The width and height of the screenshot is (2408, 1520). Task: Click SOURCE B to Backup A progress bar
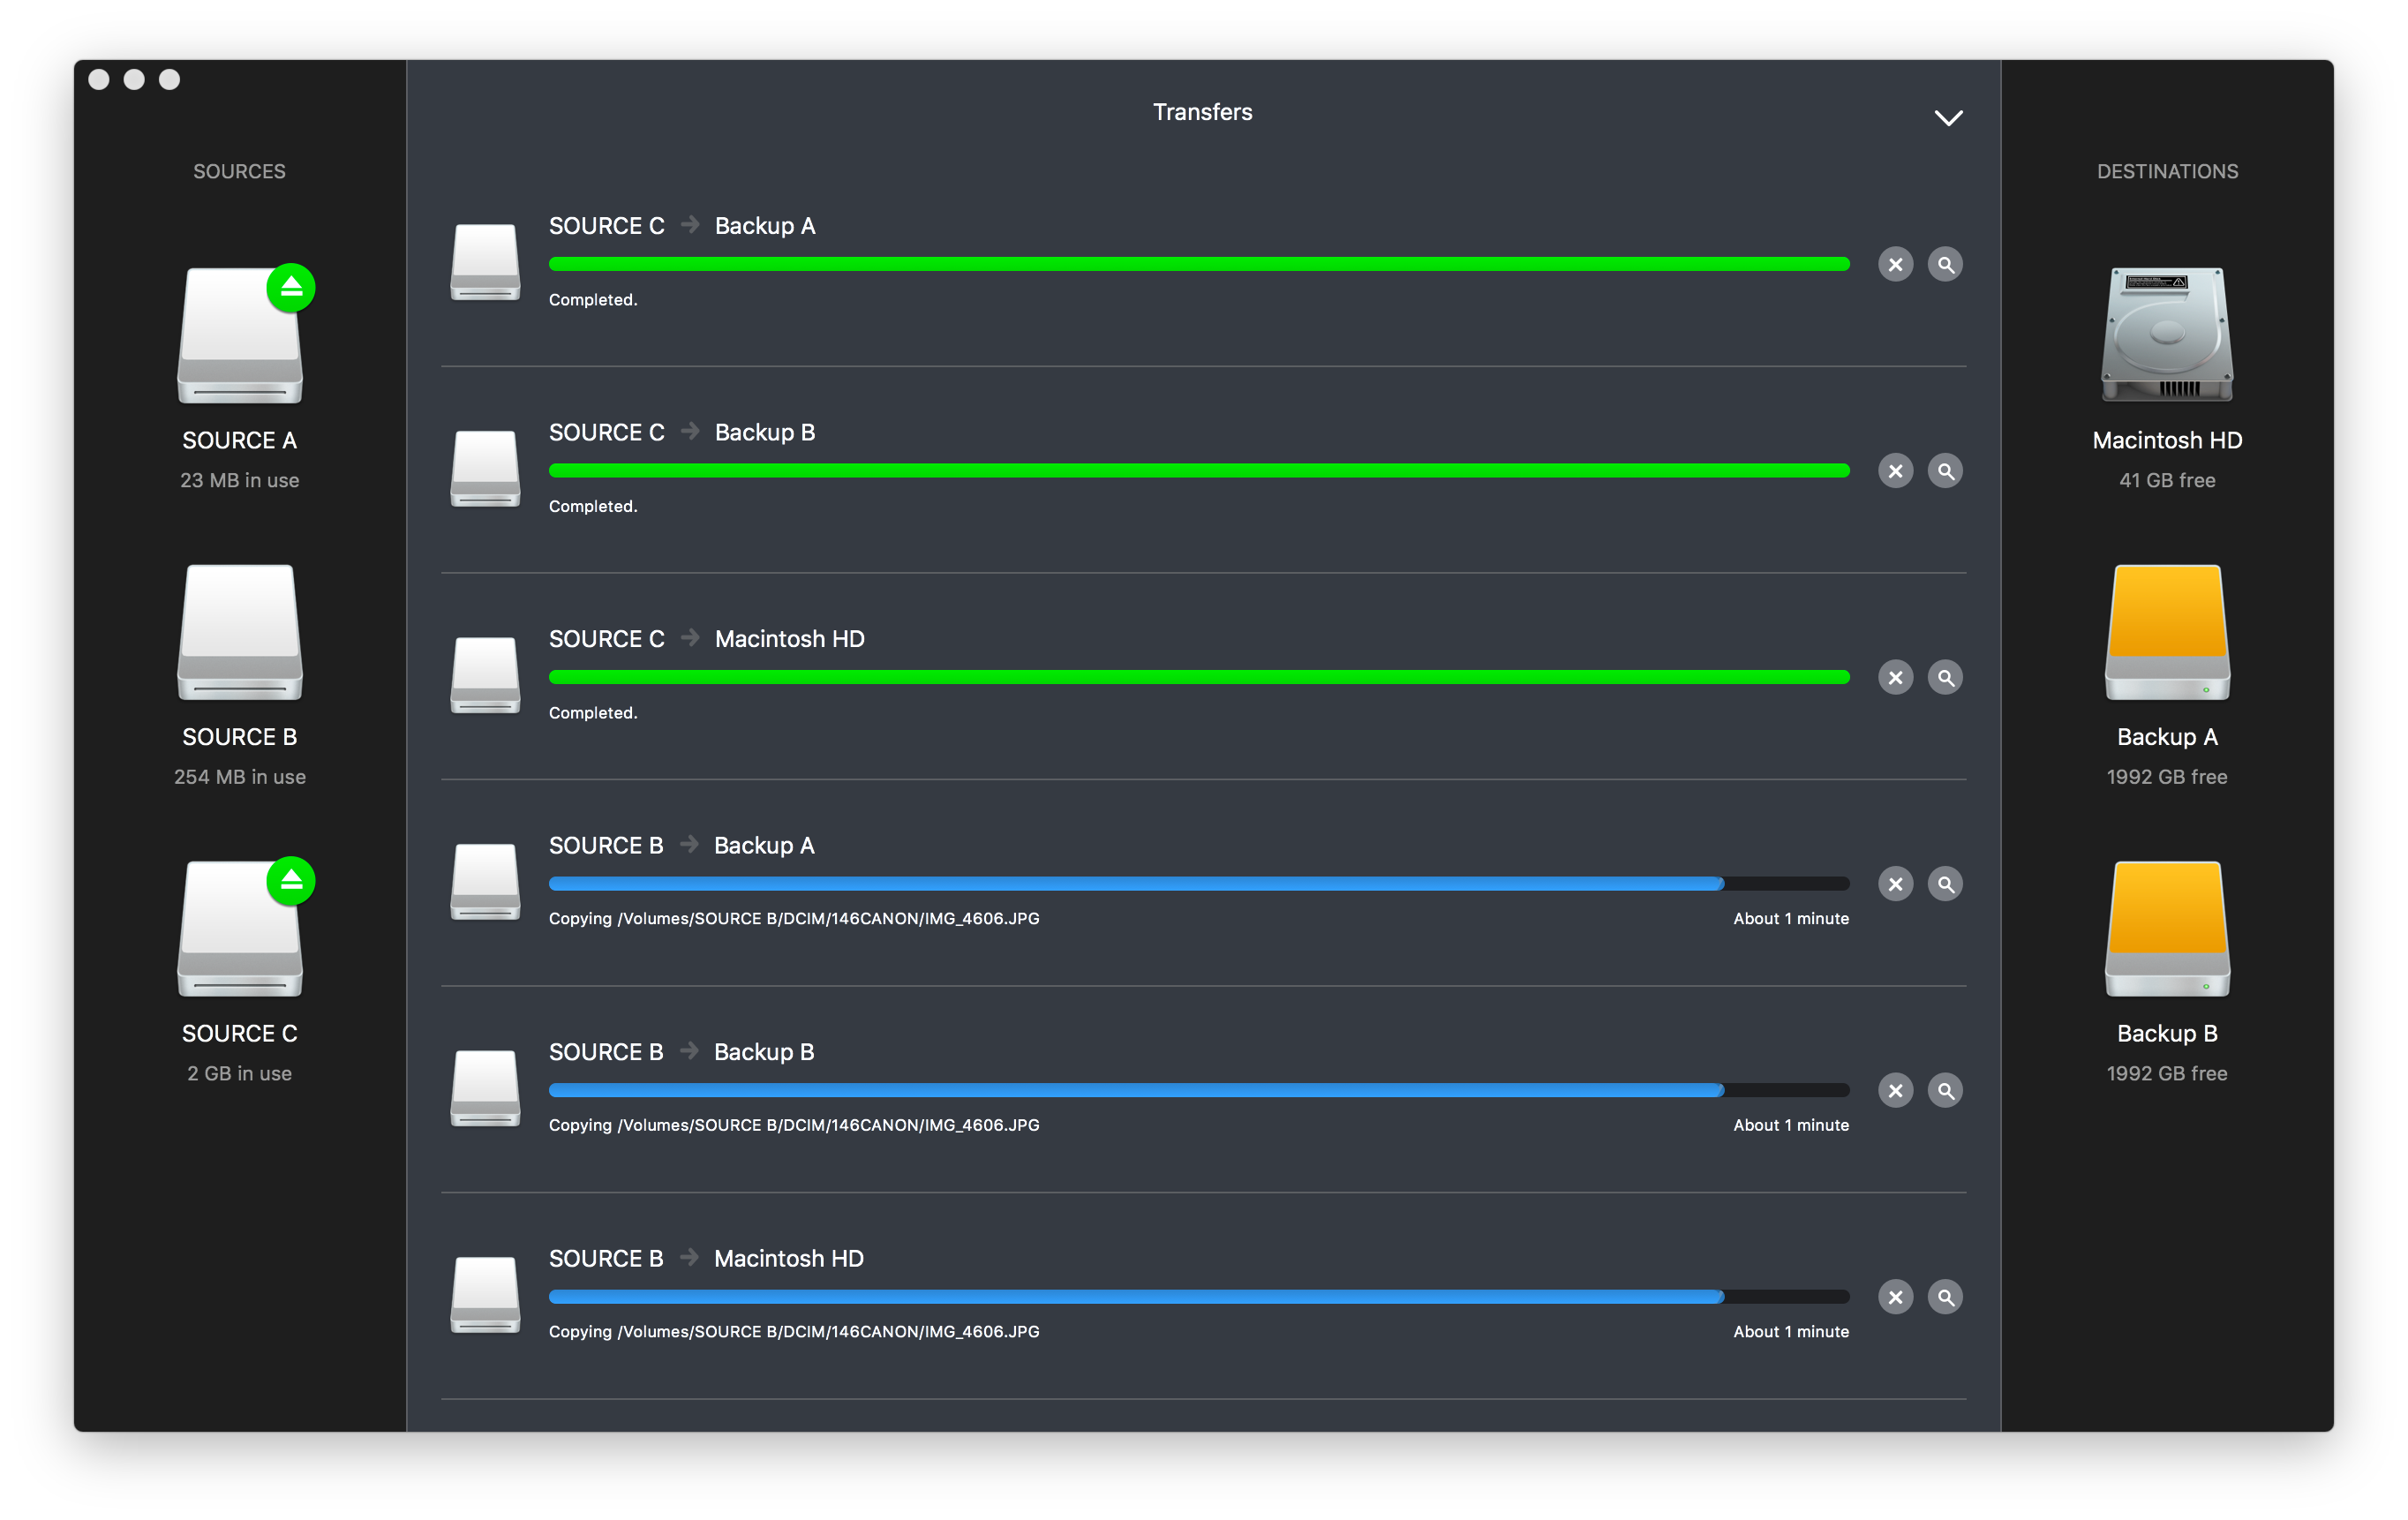click(1198, 884)
